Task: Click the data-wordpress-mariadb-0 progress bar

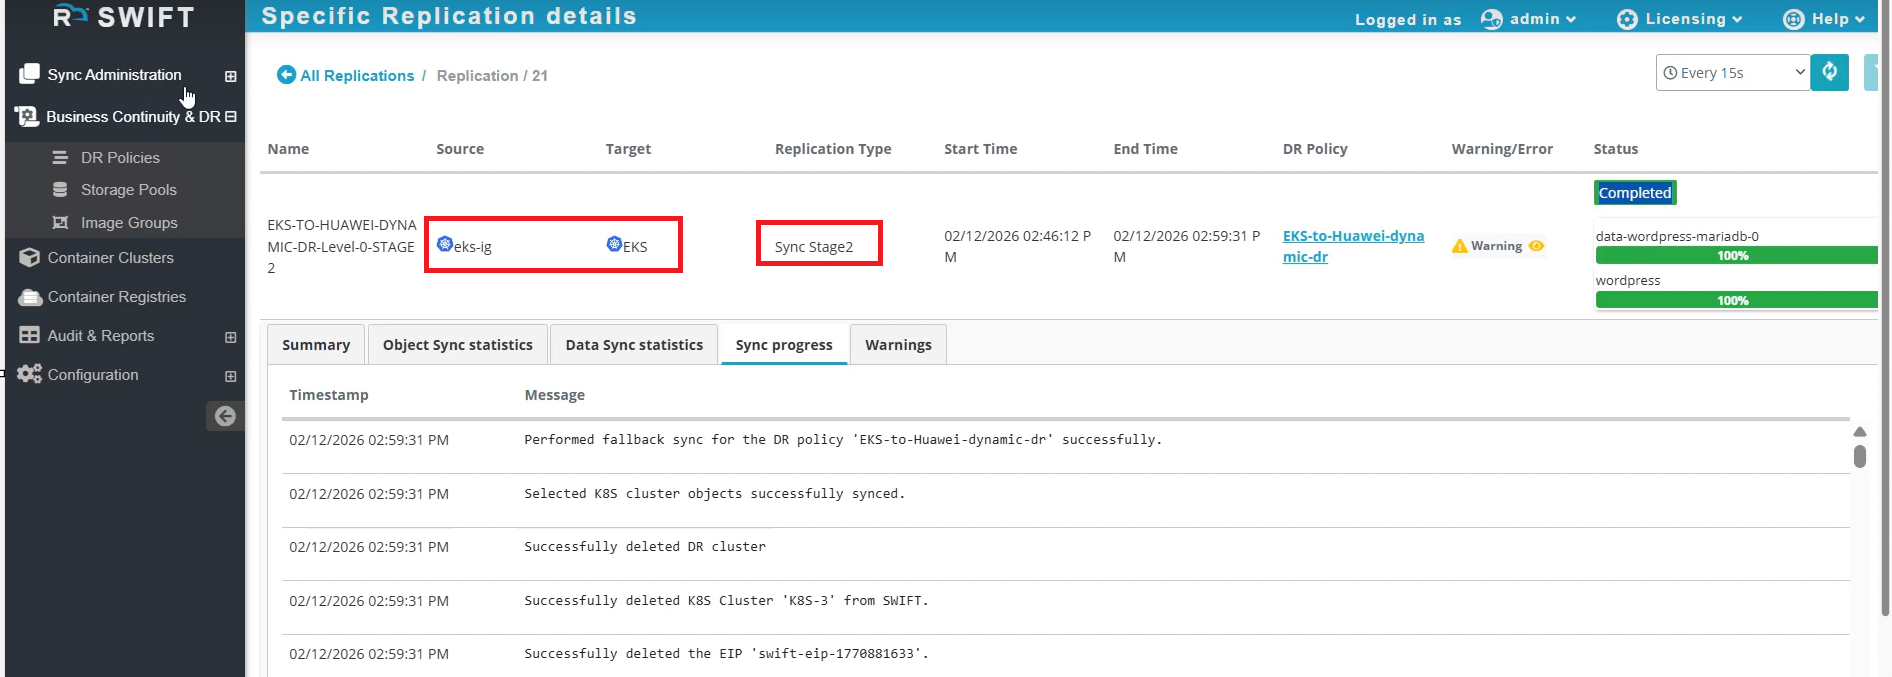Action: [x=1736, y=256]
